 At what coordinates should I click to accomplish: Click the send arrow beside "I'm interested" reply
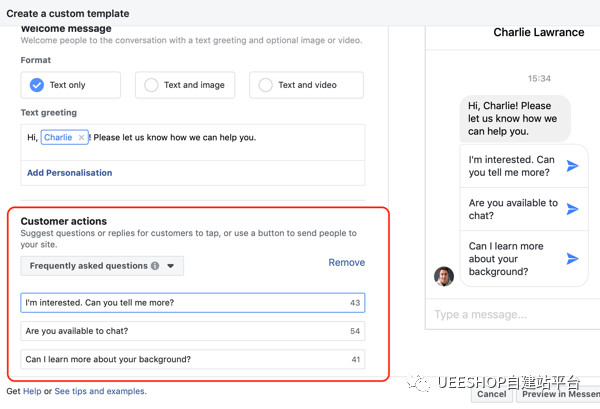point(572,166)
